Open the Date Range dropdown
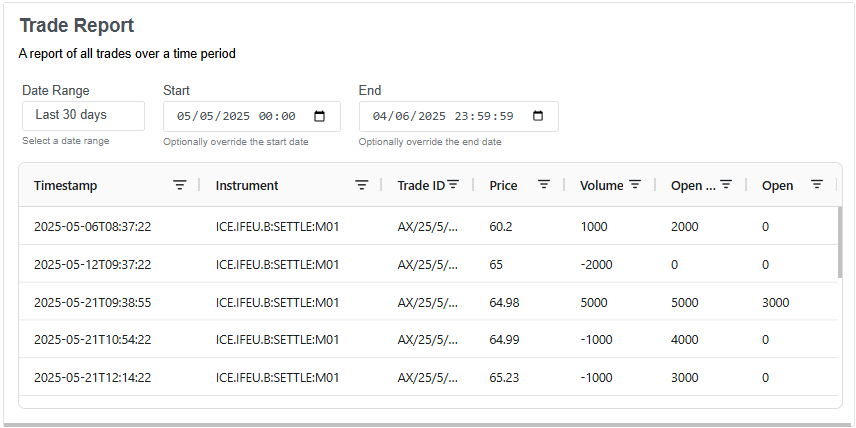This screenshot has height=428, width=856. (83, 115)
